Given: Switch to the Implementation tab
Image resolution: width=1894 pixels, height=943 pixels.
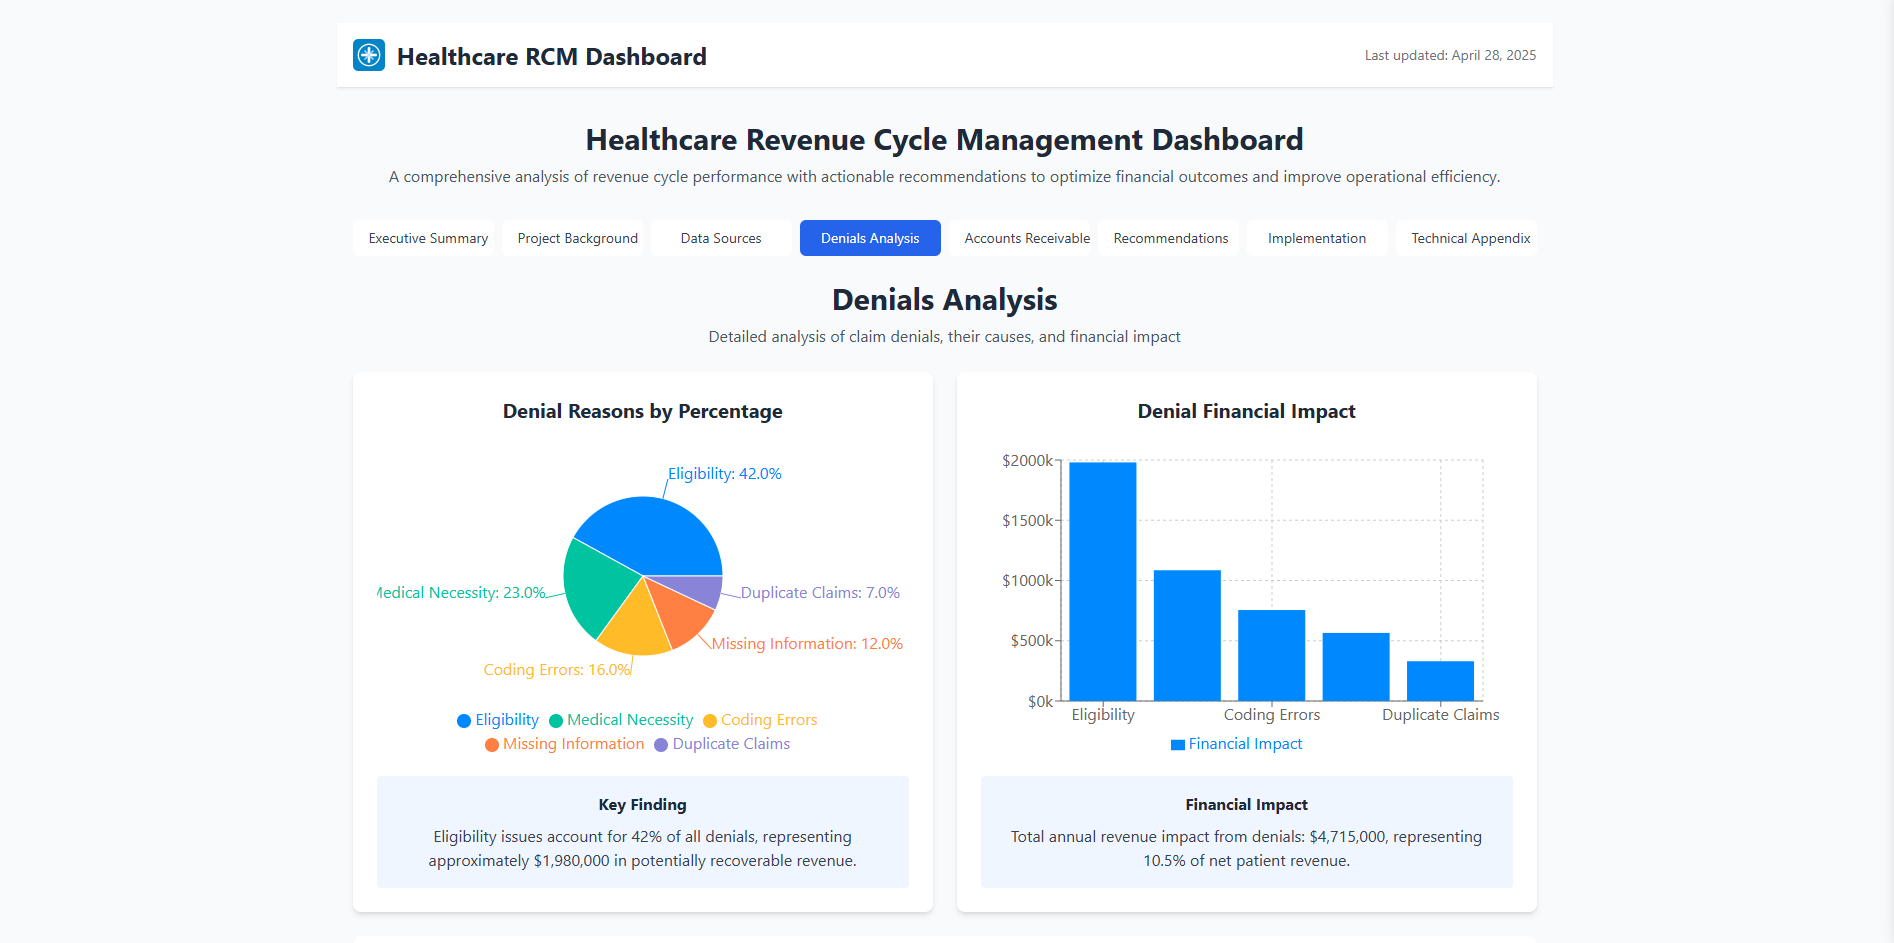Looking at the screenshot, I should (x=1316, y=238).
